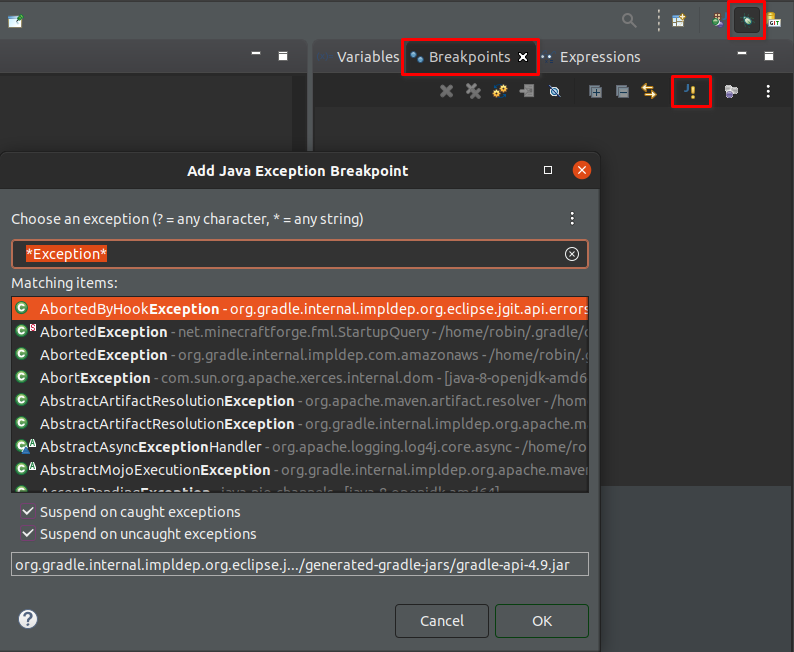Toggle Suspend on uncaught exceptions
794x652 pixels.
click(x=28, y=534)
